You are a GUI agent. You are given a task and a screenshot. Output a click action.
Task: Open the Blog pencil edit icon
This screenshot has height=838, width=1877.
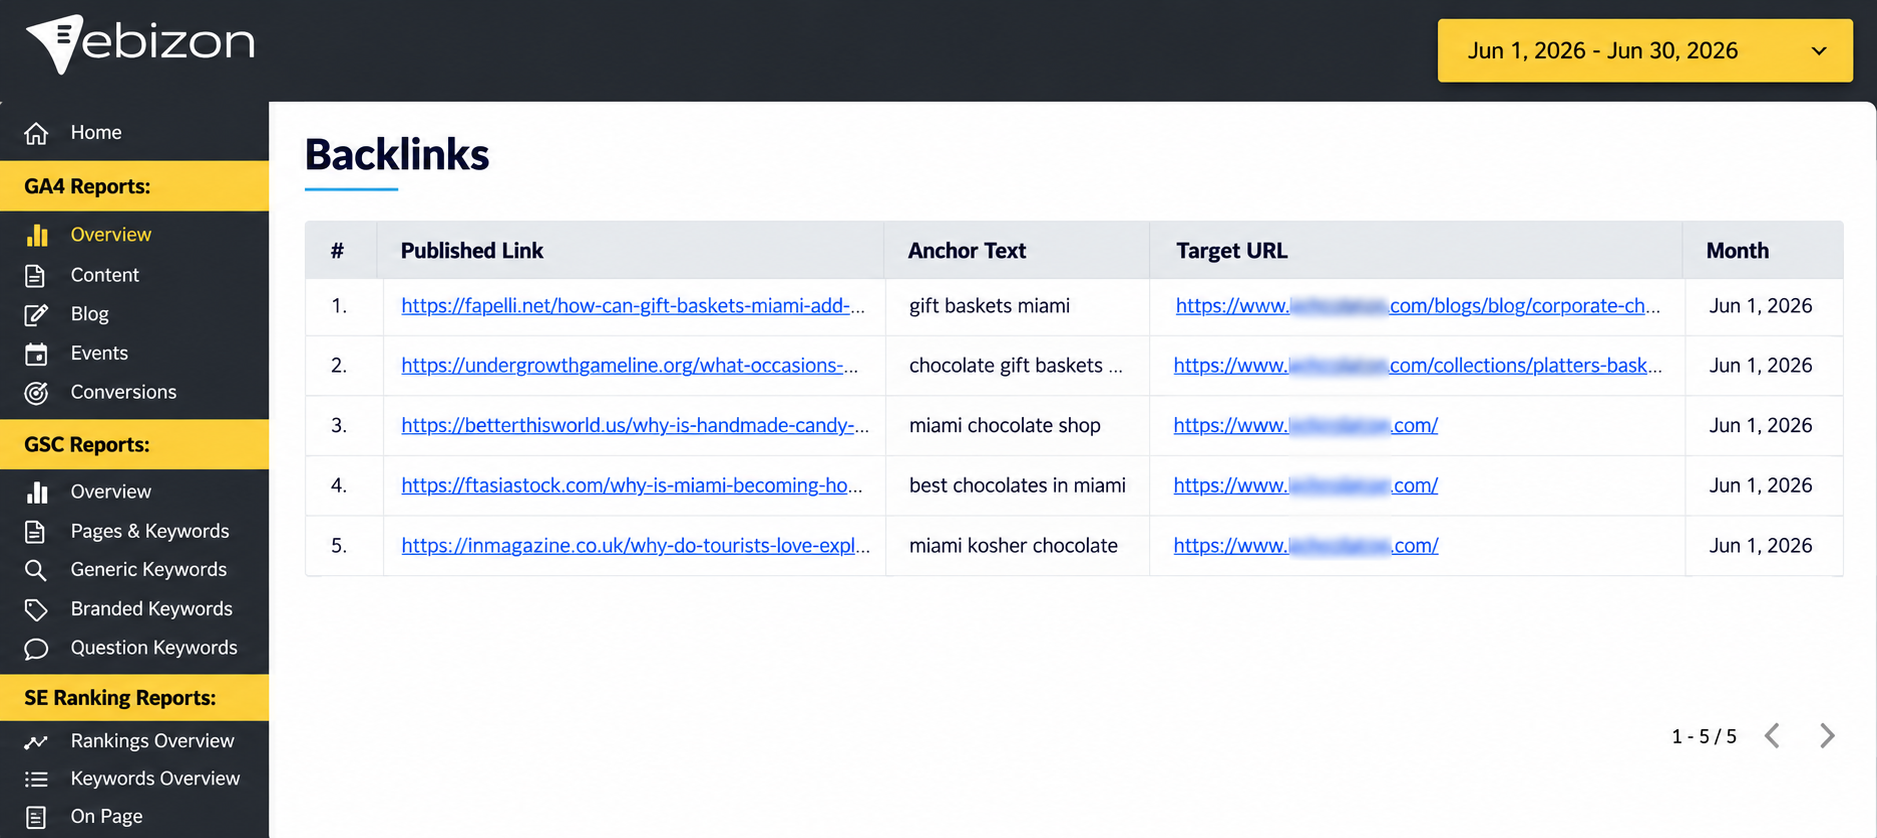coord(36,315)
